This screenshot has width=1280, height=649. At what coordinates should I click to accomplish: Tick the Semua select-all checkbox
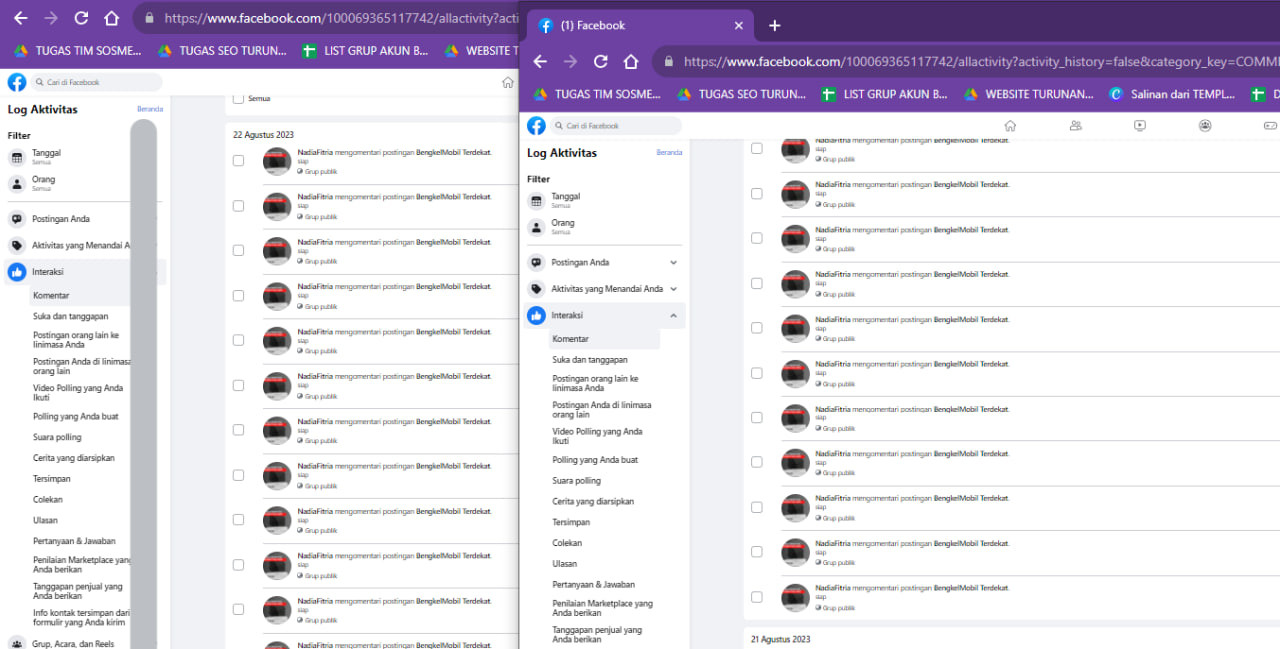tap(238, 98)
